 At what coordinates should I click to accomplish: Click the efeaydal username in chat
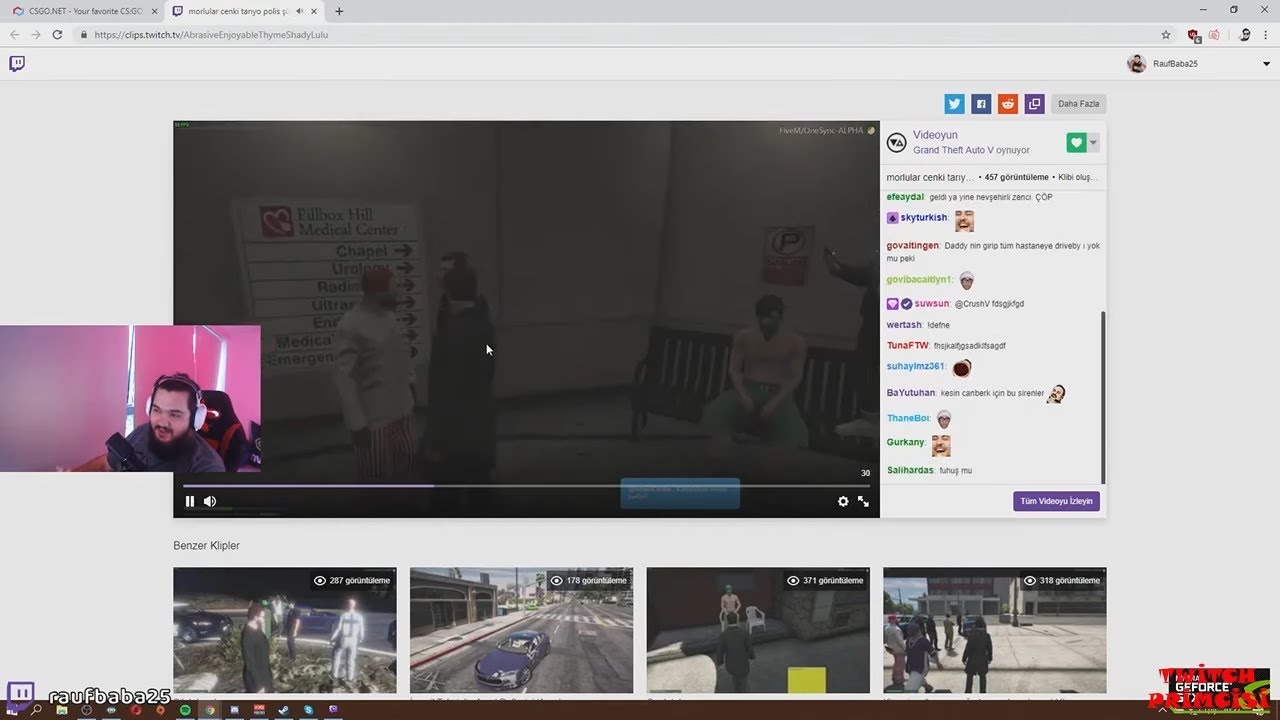click(905, 198)
